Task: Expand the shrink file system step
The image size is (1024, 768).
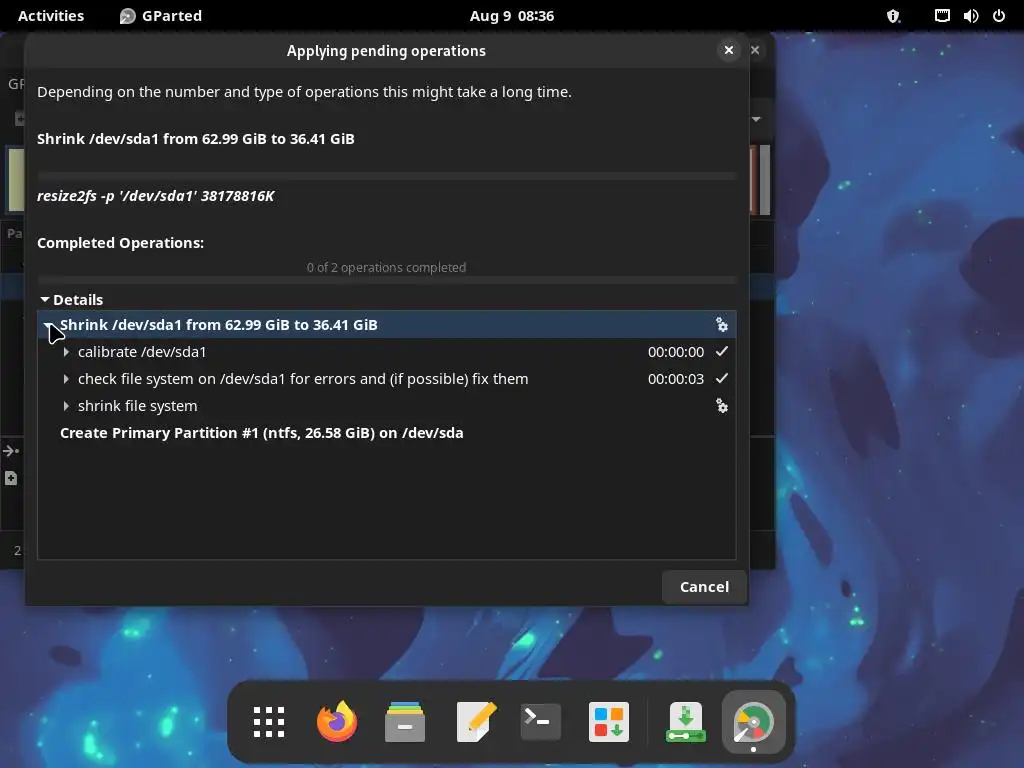Action: (66, 406)
